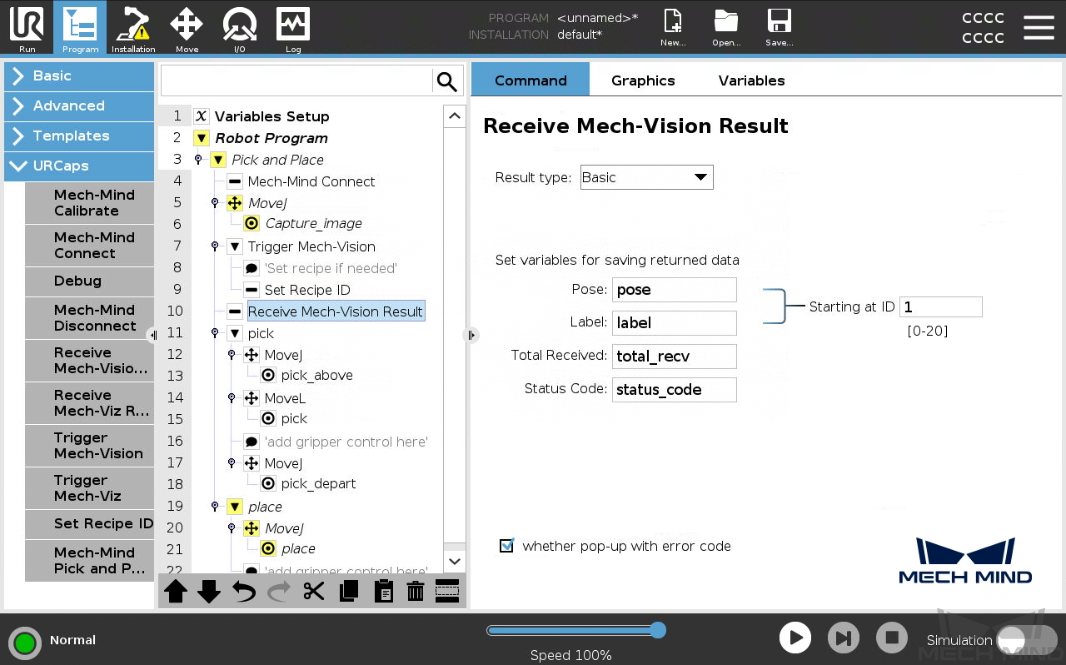Click the Starting at ID field

pos(941,307)
